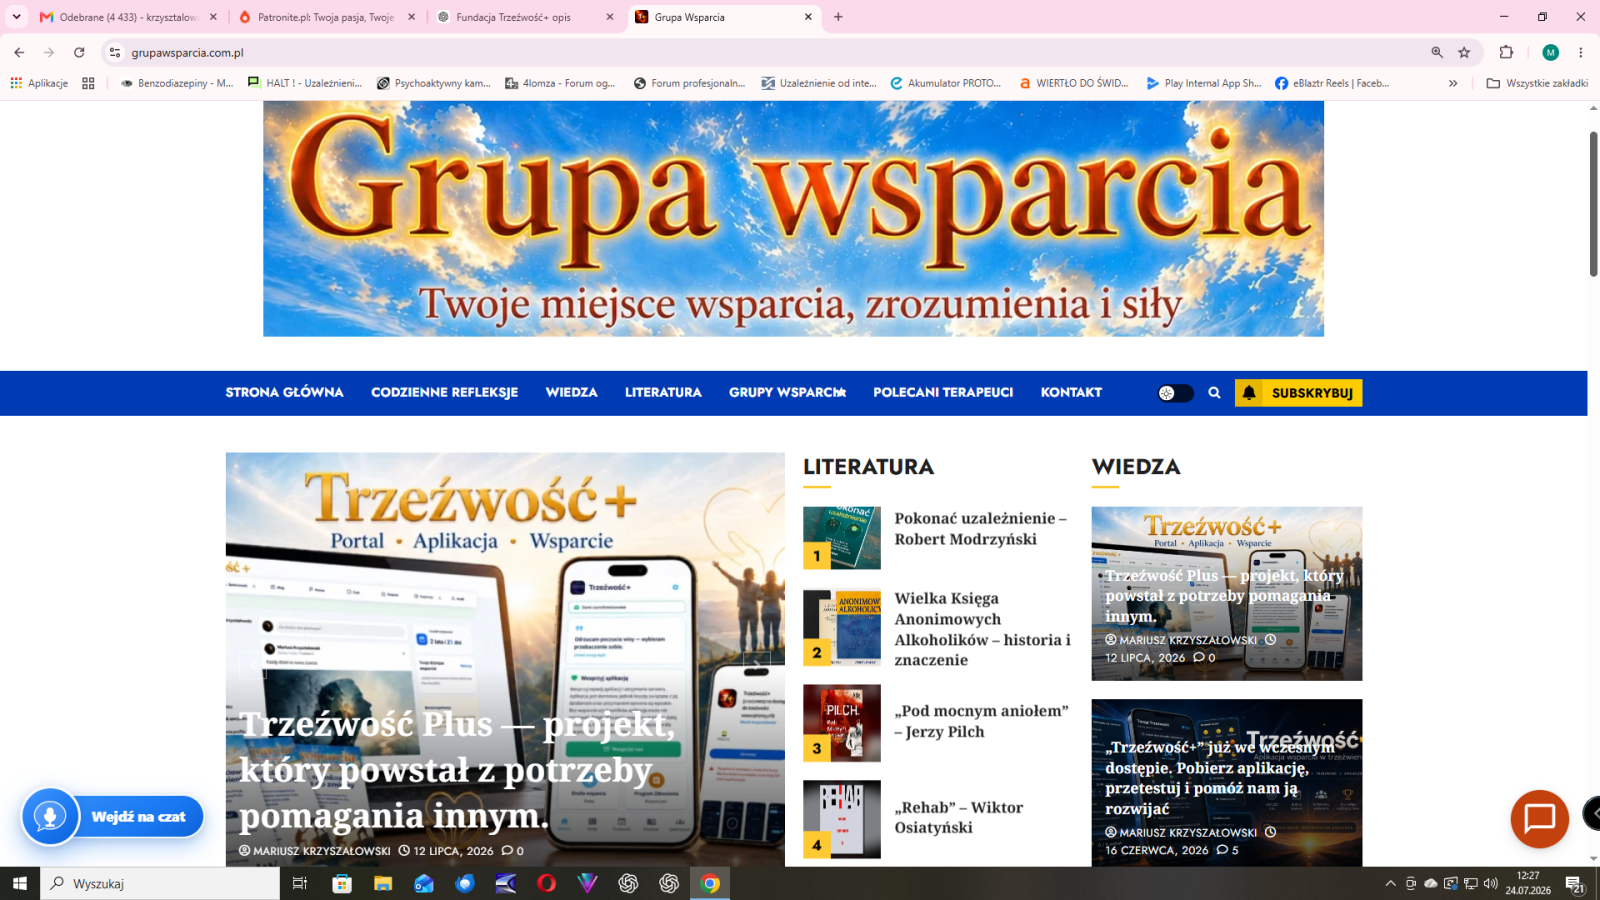Open the KONTAKT menu item
Image resolution: width=1600 pixels, height=900 pixels.
pyautogui.click(x=1071, y=393)
